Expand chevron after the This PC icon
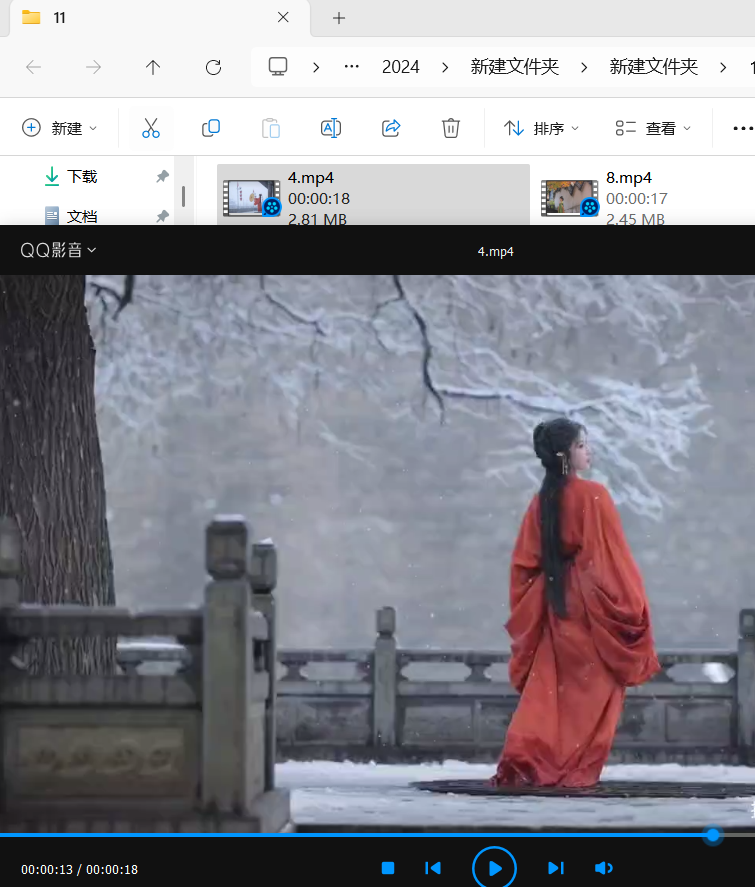The height and width of the screenshot is (887, 755). point(316,67)
